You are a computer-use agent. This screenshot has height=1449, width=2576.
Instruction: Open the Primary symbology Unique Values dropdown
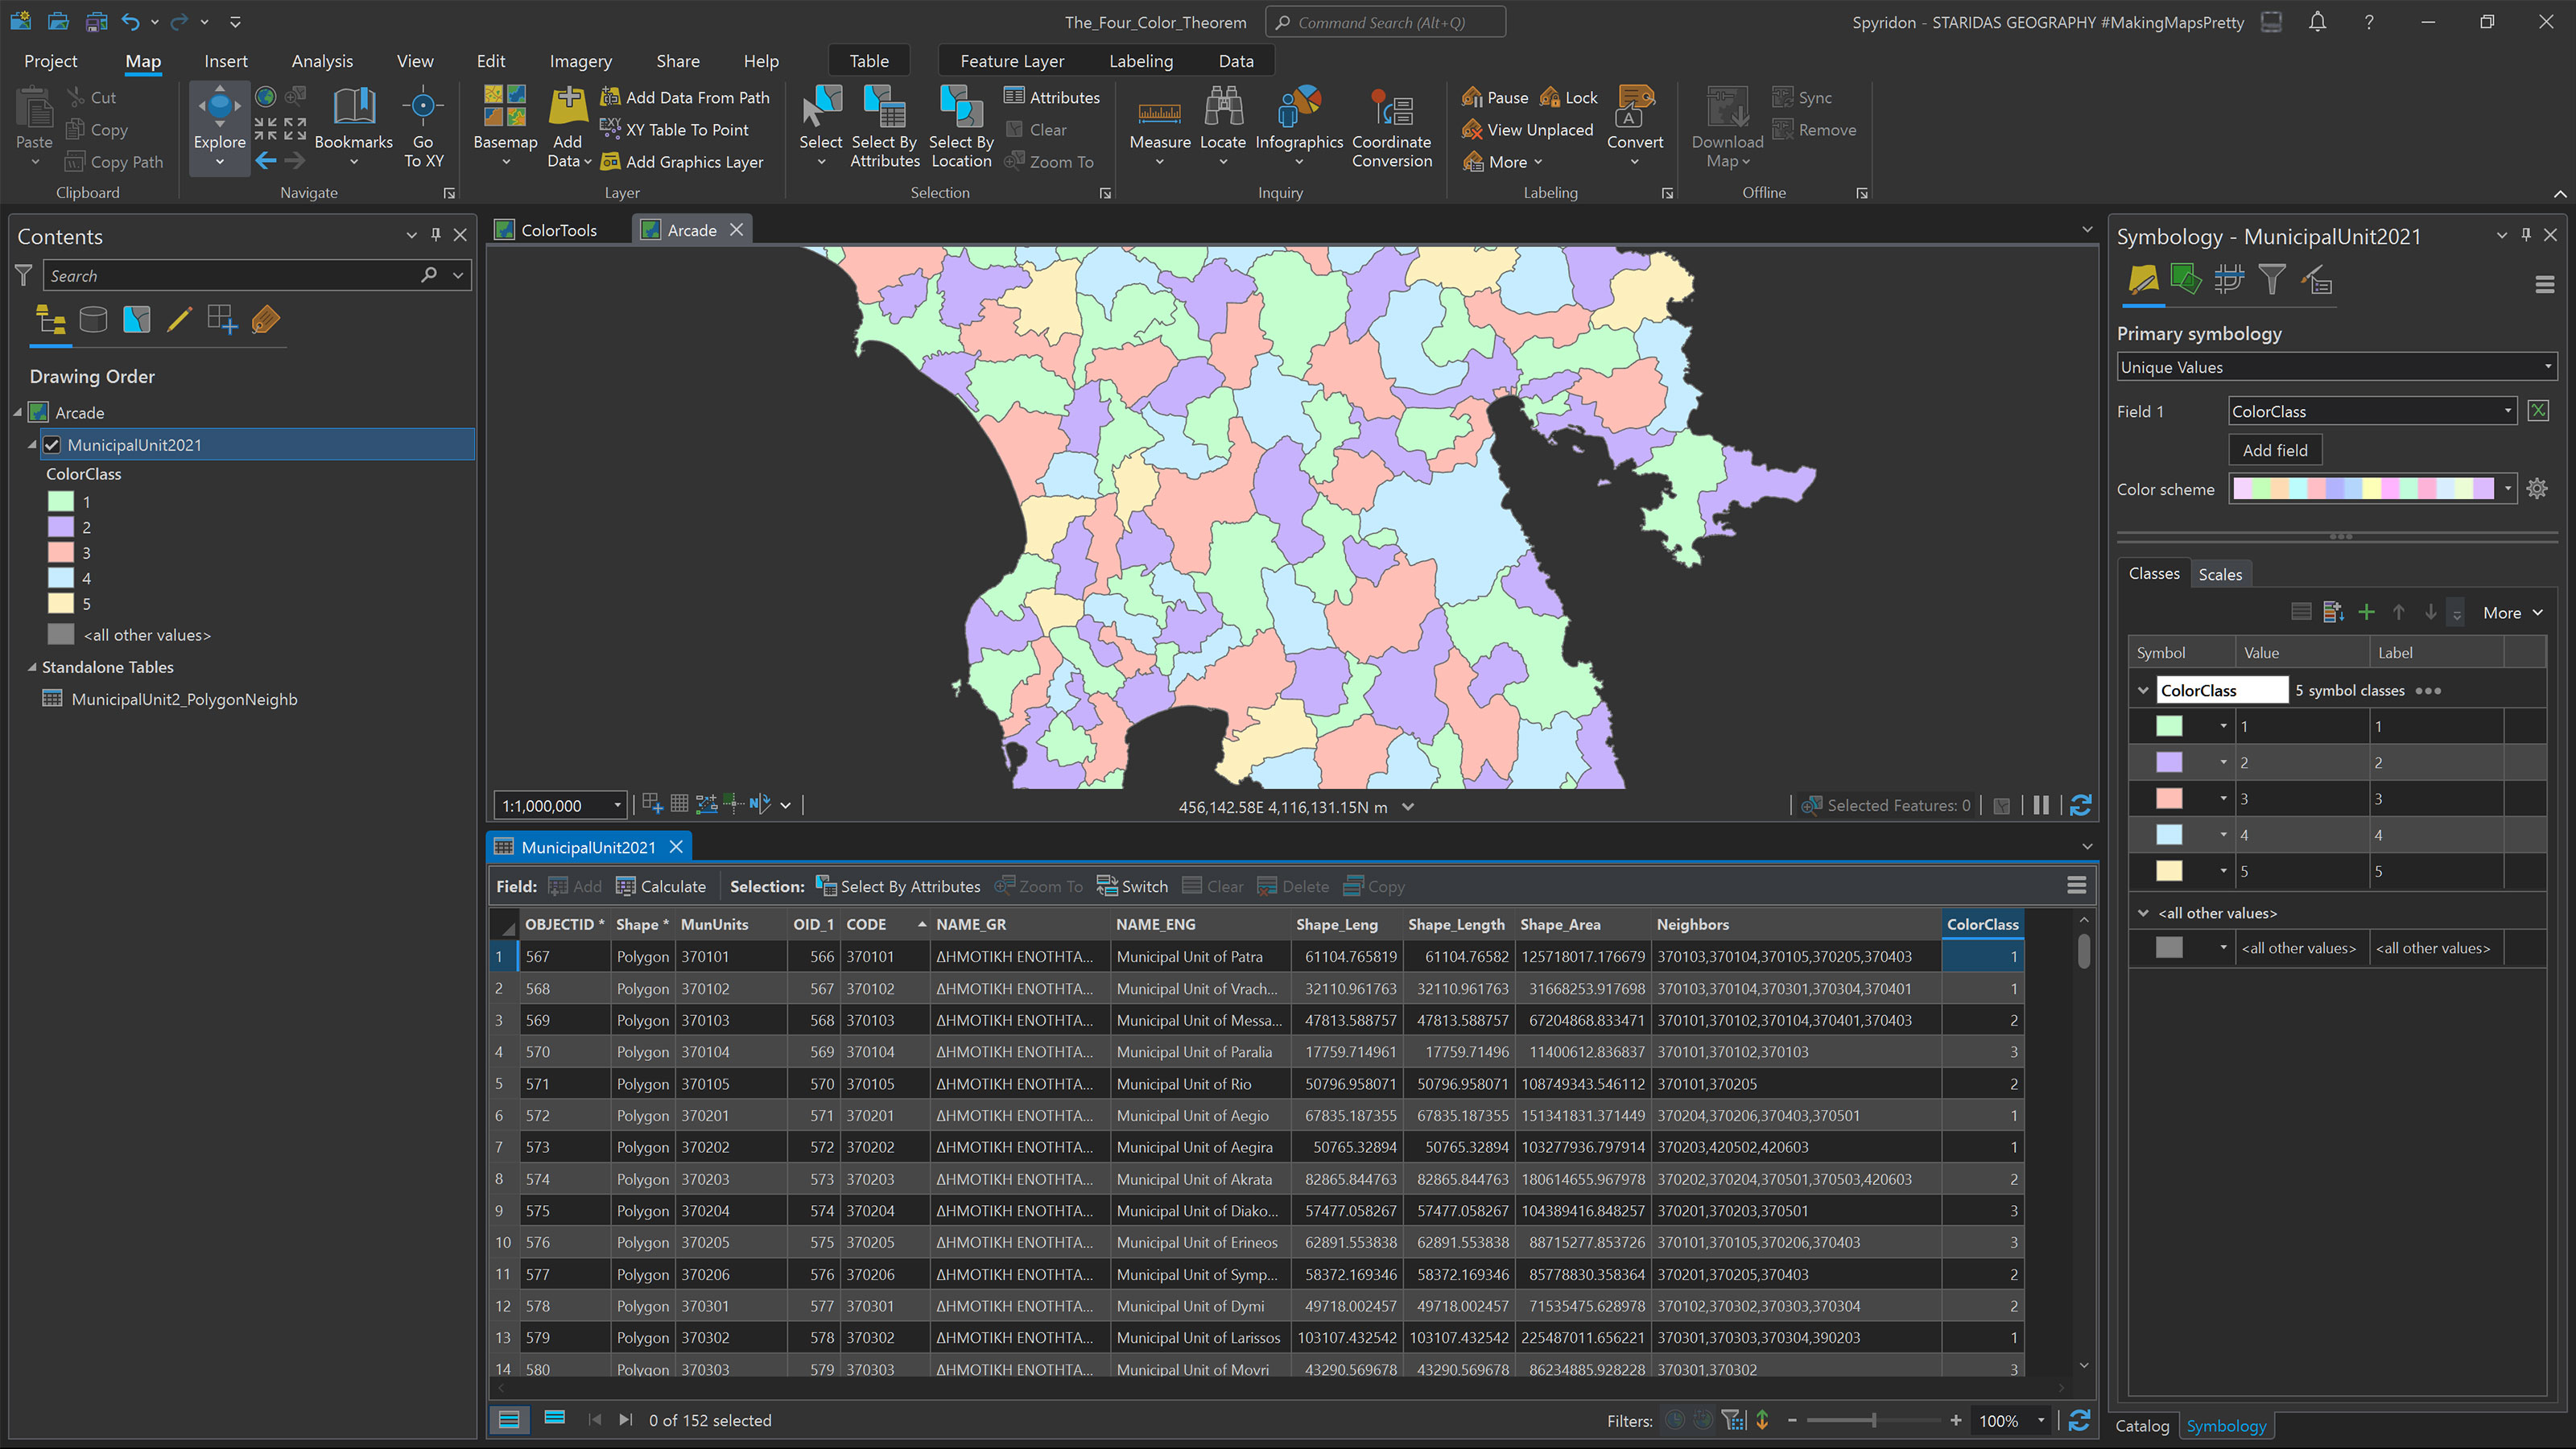click(2336, 367)
